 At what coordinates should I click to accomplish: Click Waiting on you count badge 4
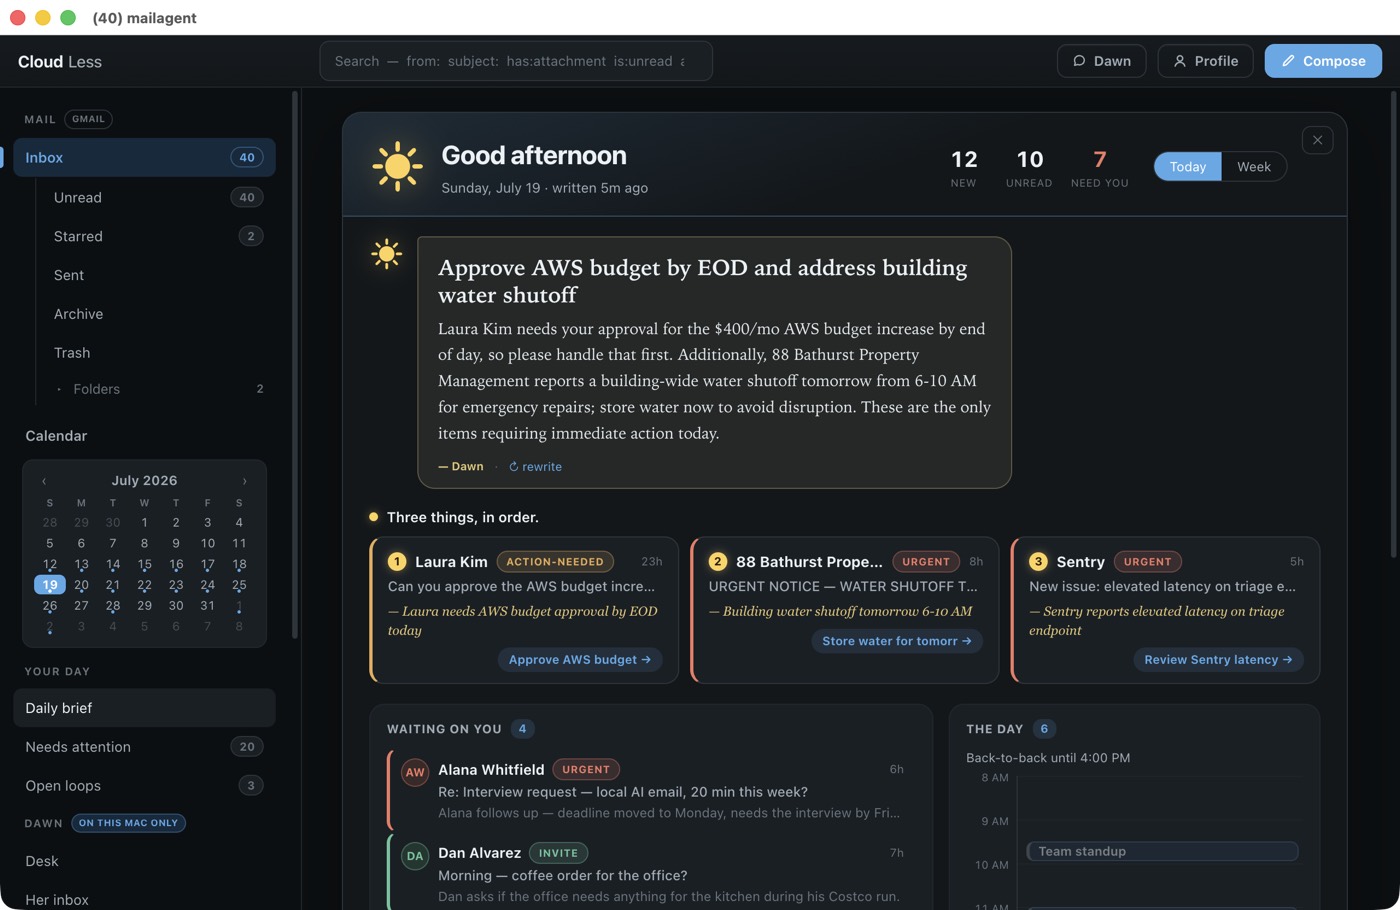click(x=522, y=729)
